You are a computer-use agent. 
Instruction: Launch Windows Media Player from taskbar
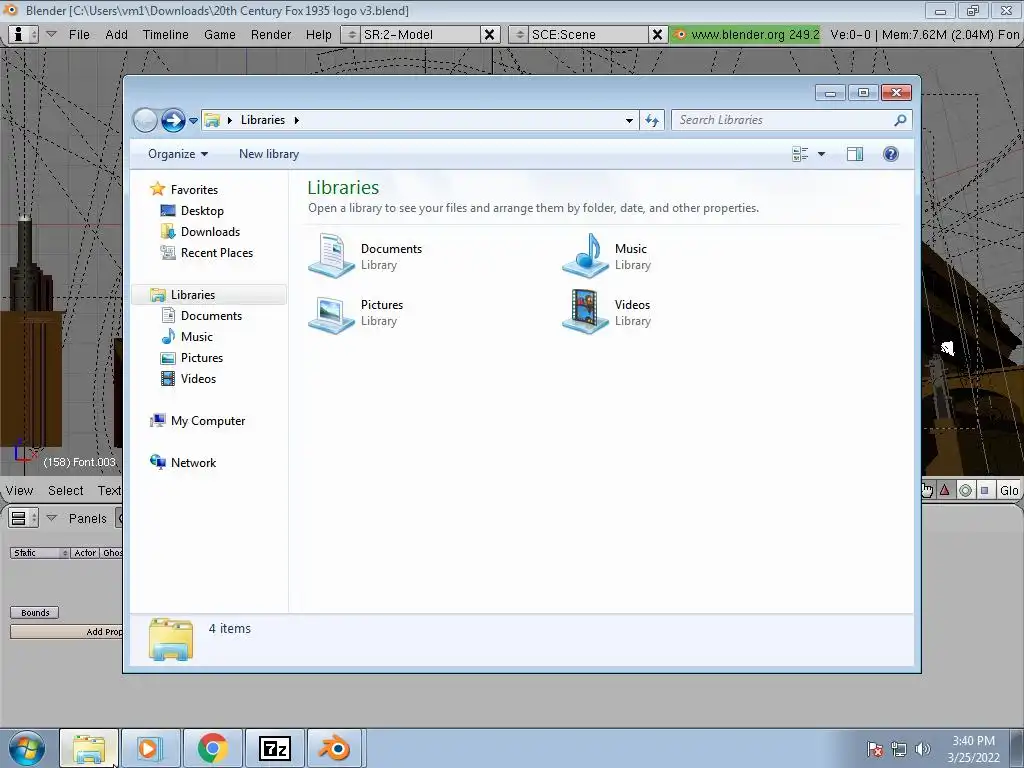tap(150, 748)
